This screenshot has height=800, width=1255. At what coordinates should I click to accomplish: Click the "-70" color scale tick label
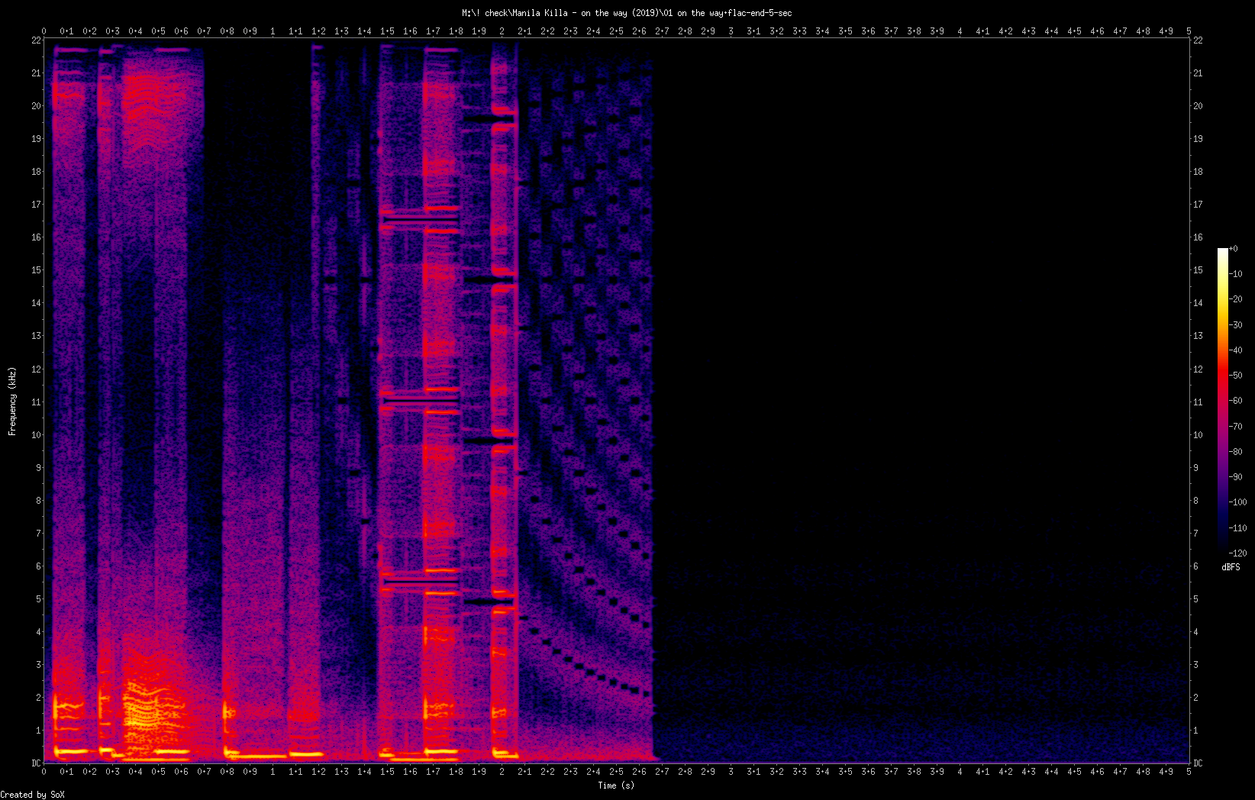click(x=1236, y=426)
